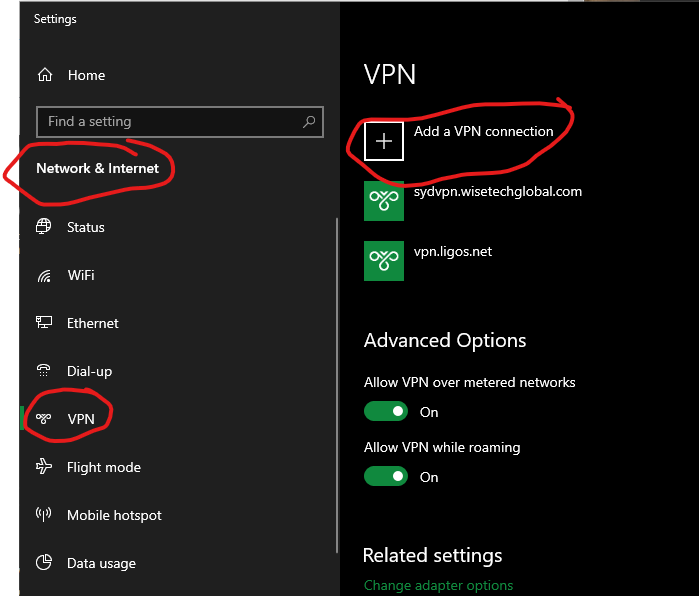Open Change adapter options link
Image resolution: width=699 pixels, height=596 pixels.
(438, 585)
